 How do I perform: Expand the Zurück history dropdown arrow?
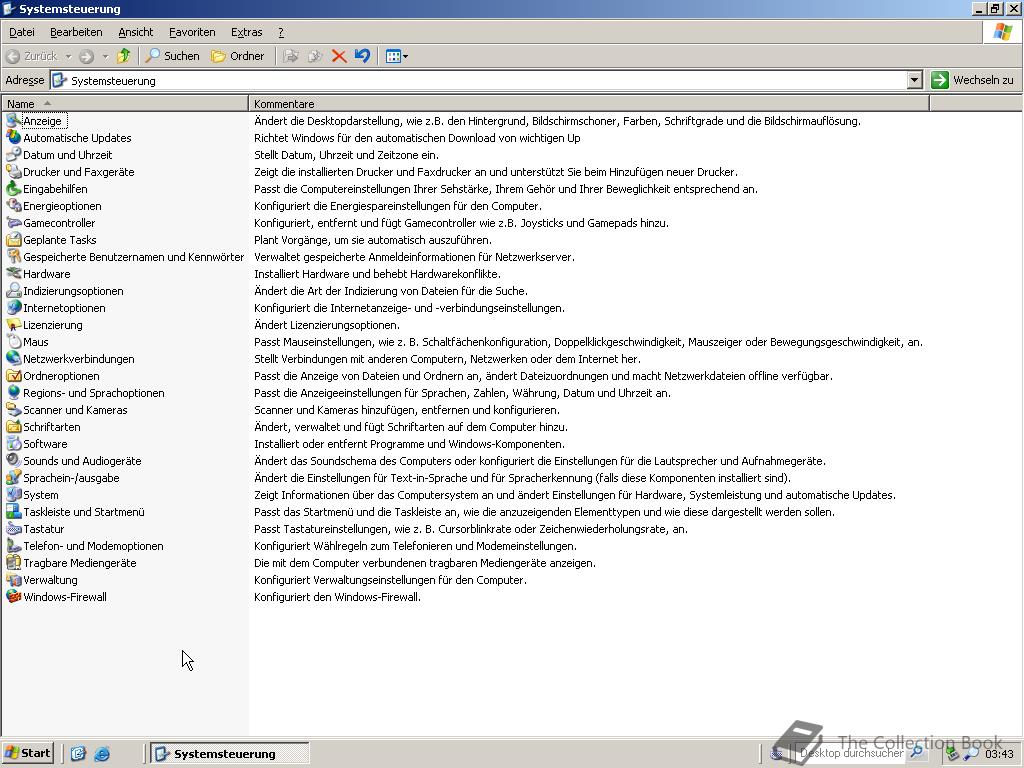(x=68, y=56)
